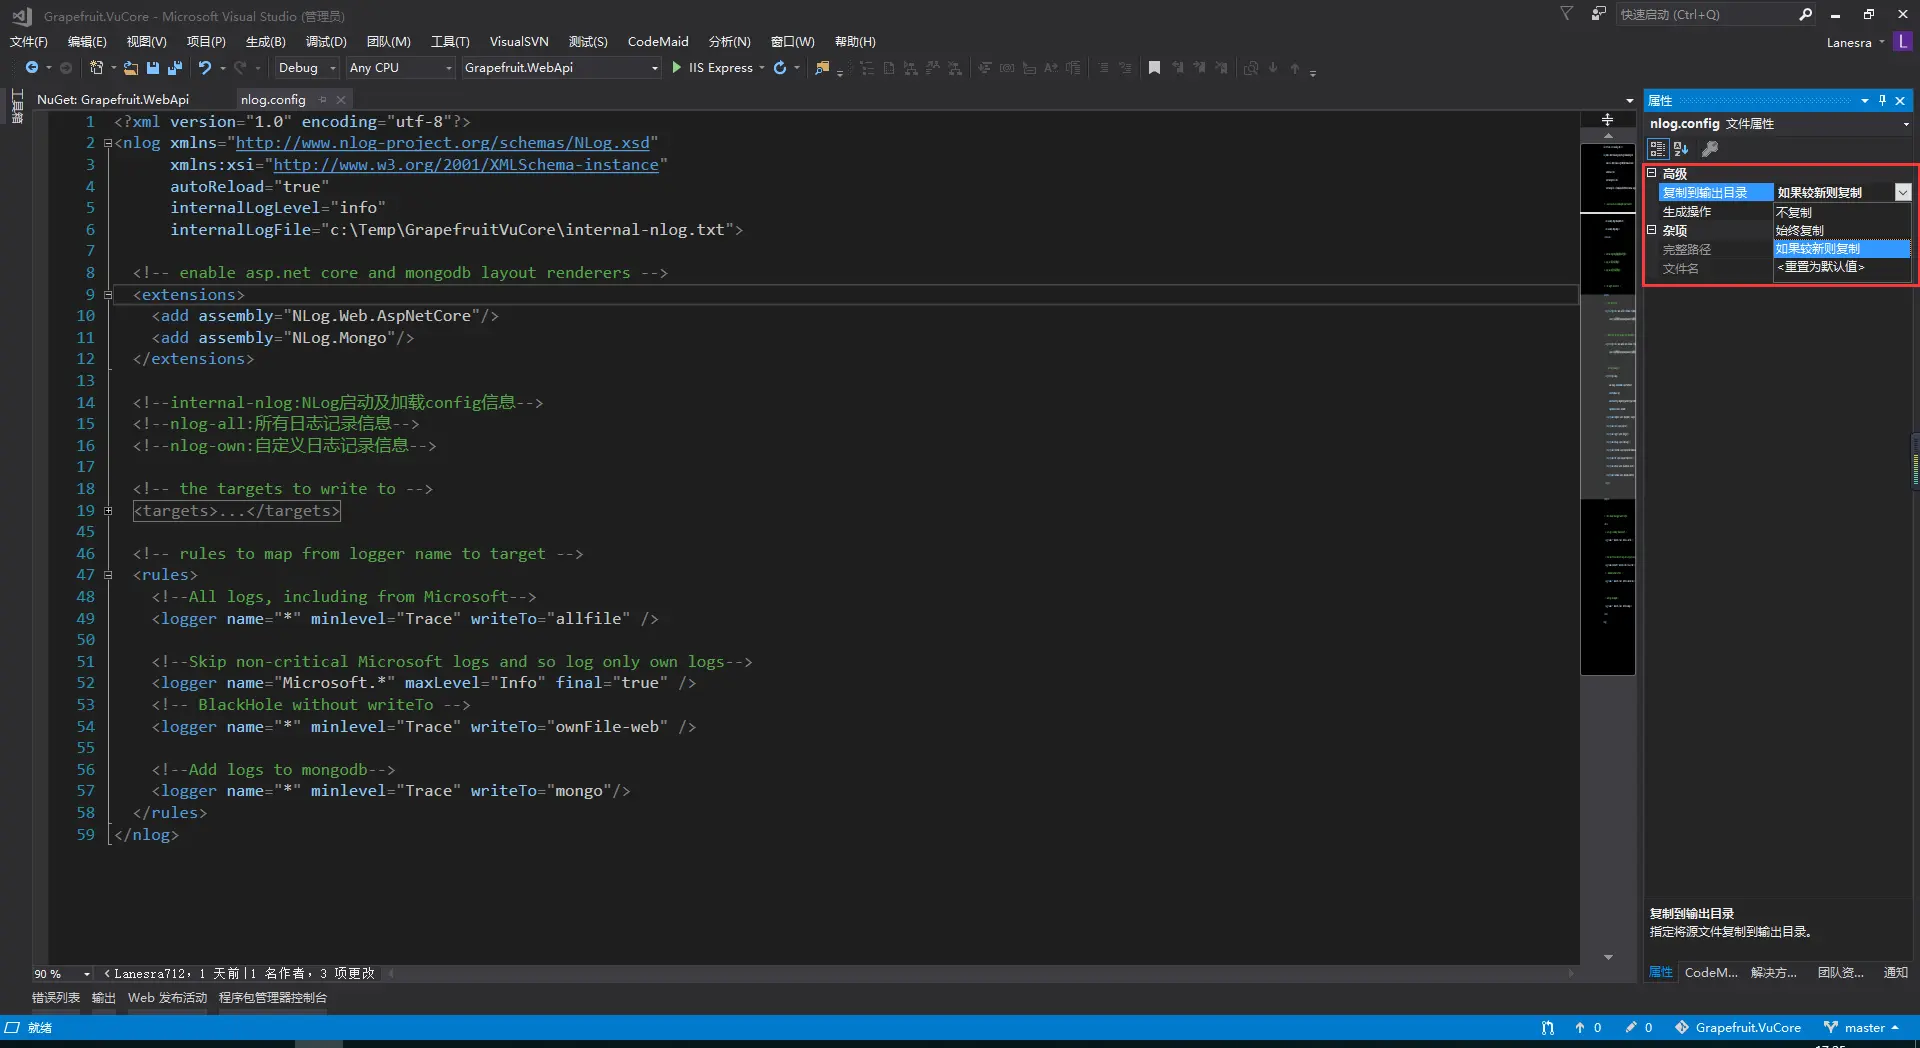This screenshot has height=1048, width=1920.
Task: Select 始终复制 from the open dropdown list
Action: (1800, 229)
